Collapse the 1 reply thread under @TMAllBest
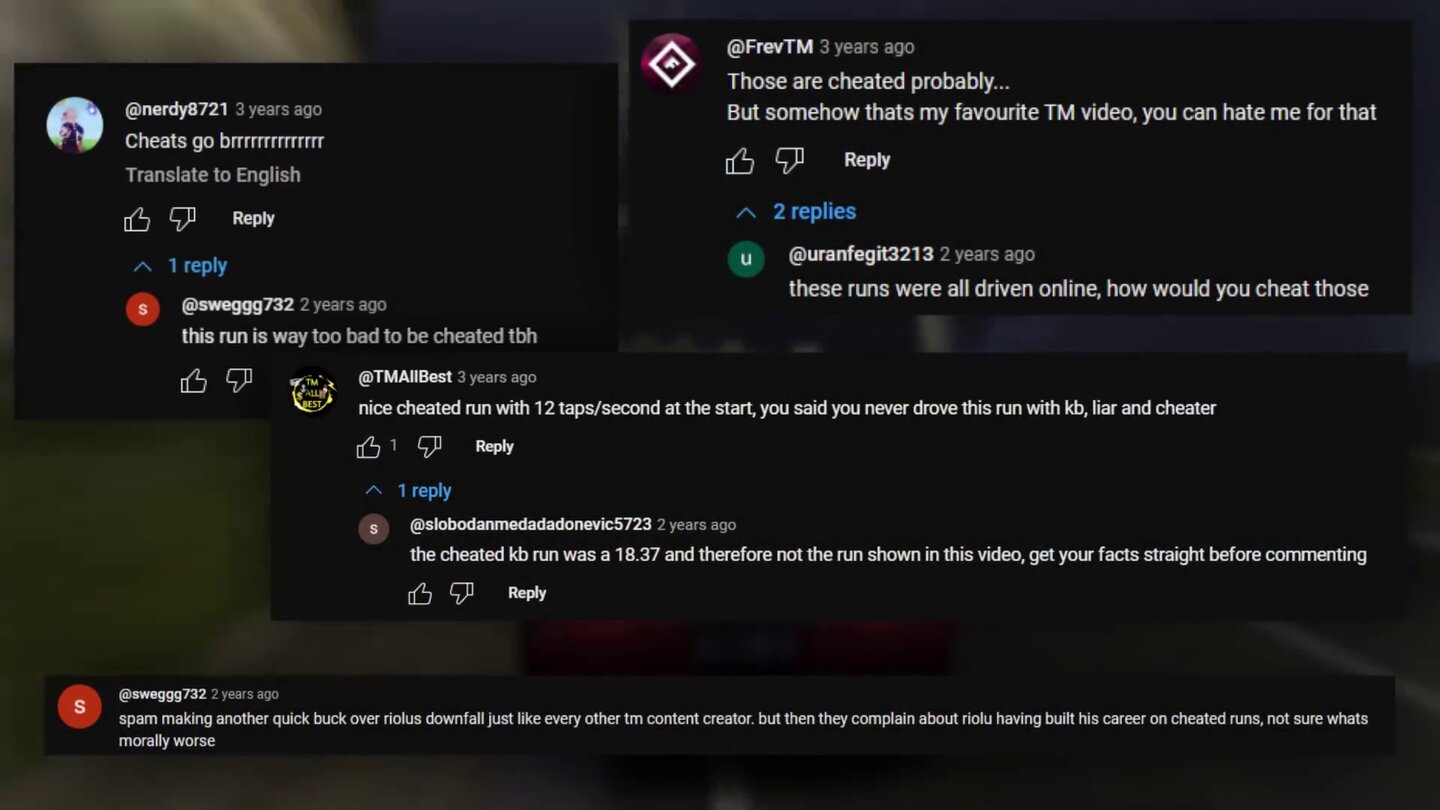Image resolution: width=1440 pixels, height=810 pixels. coord(408,491)
